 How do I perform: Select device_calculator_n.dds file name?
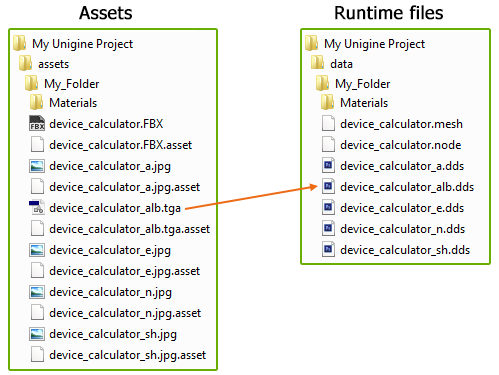[x=403, y=229]
